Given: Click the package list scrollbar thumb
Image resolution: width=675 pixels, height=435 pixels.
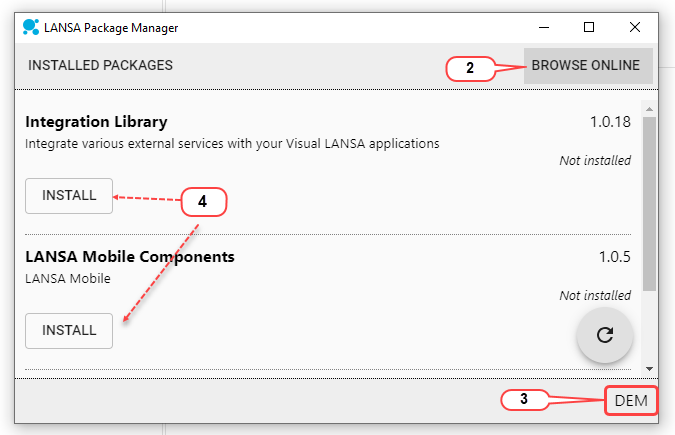Looking at the screenshot, I should click(x=649, y=200).
